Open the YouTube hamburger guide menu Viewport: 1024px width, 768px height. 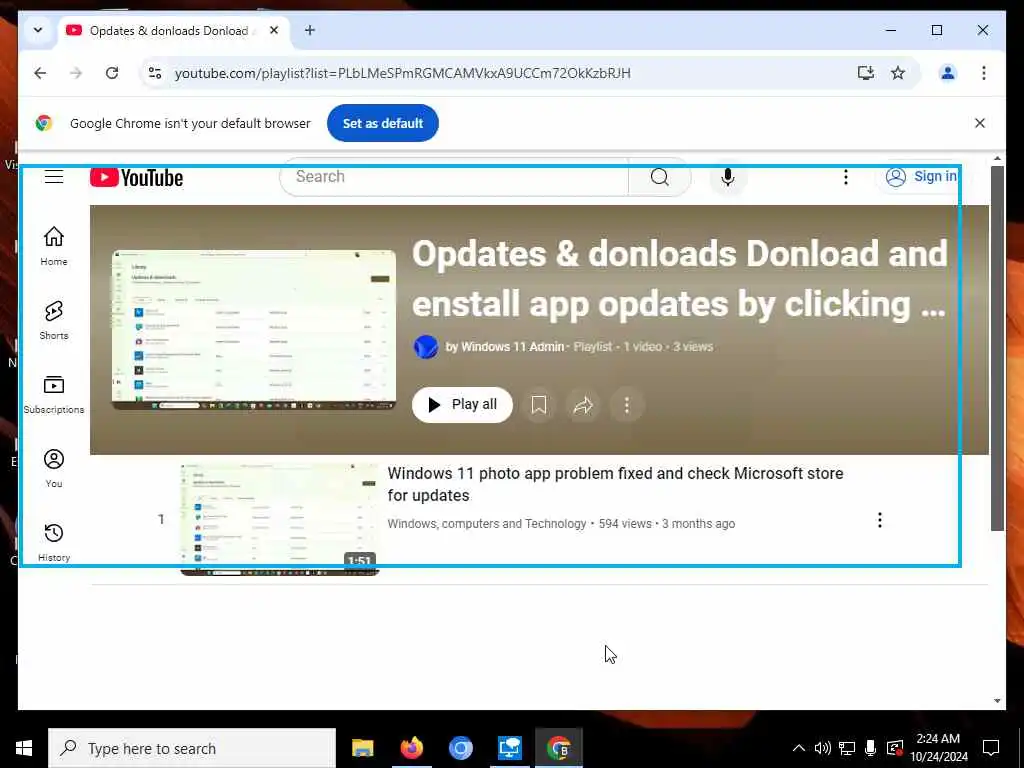pos(54,176)
